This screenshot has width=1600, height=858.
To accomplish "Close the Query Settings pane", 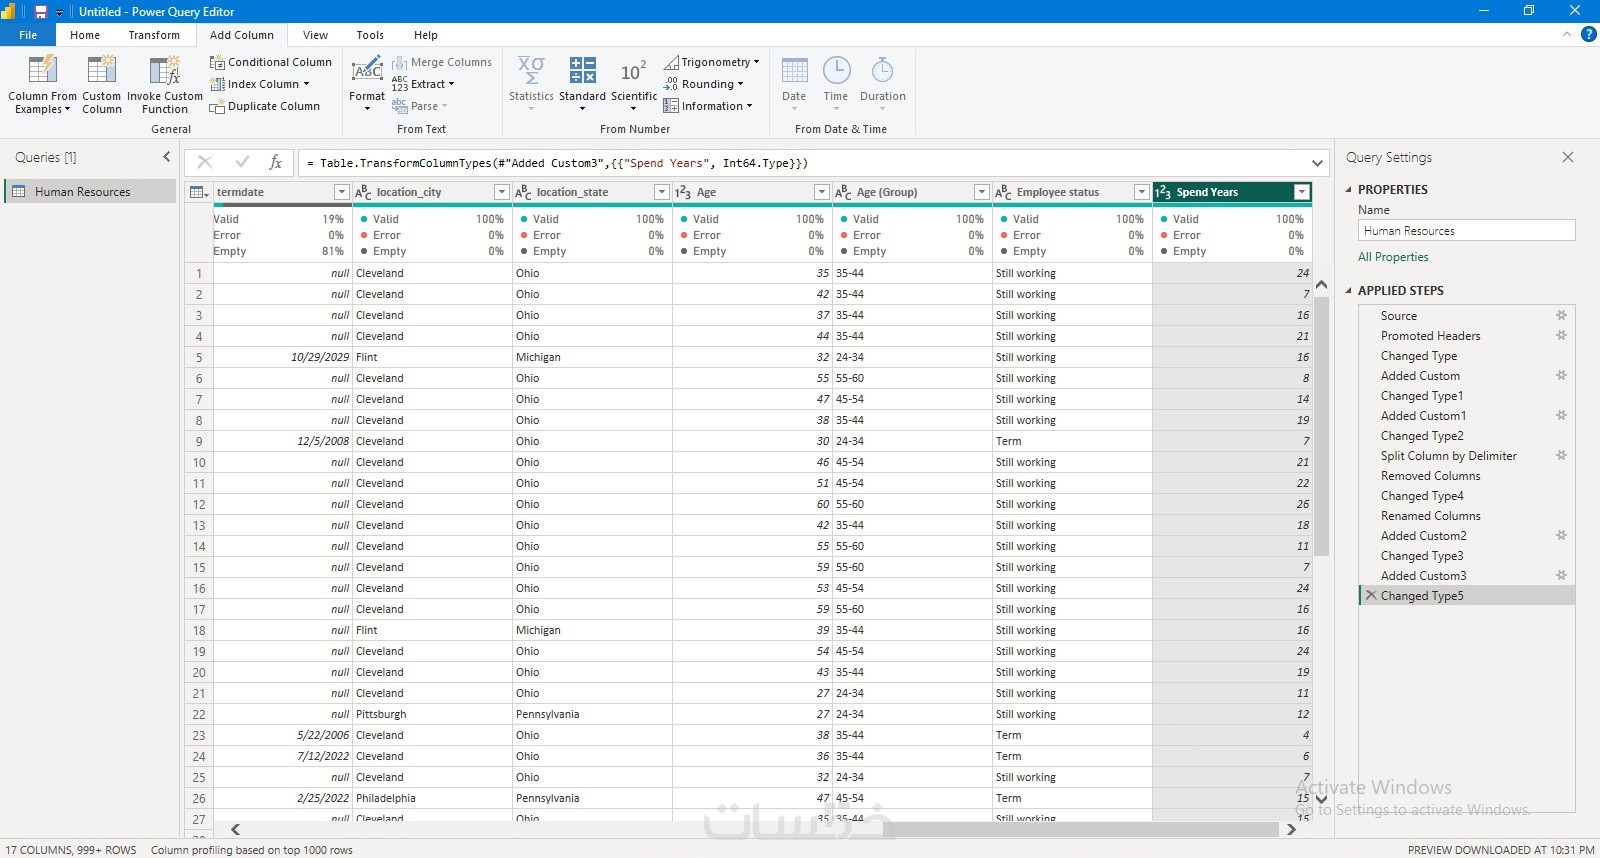I will tap(1568, 157).
